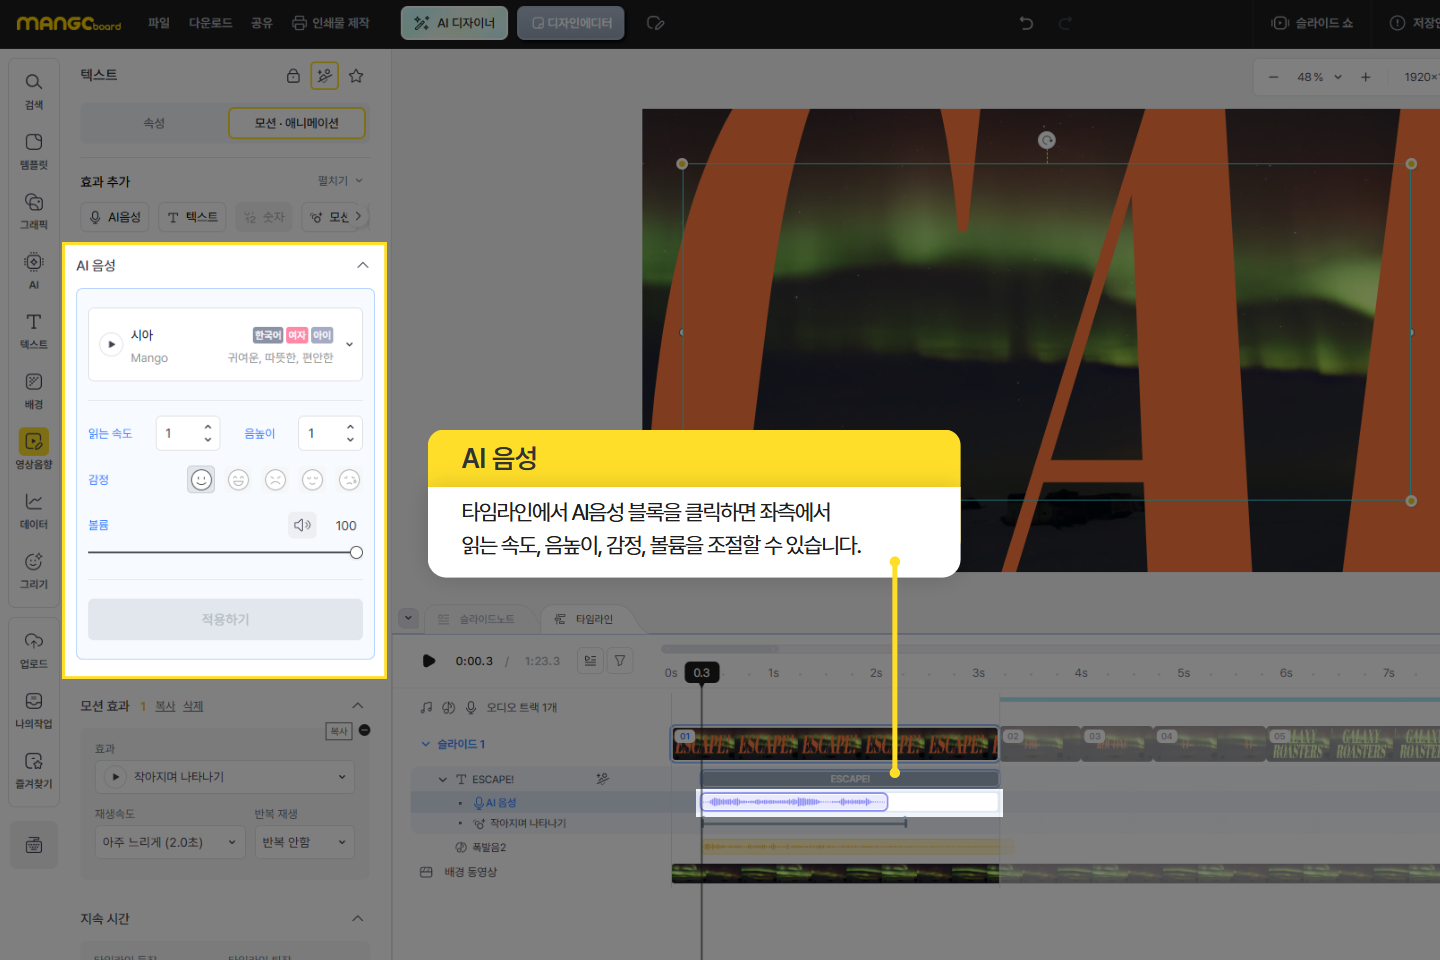Viewport: 1440px width, 960px height.
Task: Select the 영상음향 video-audio sidebar icon
Action: point(34,448)
